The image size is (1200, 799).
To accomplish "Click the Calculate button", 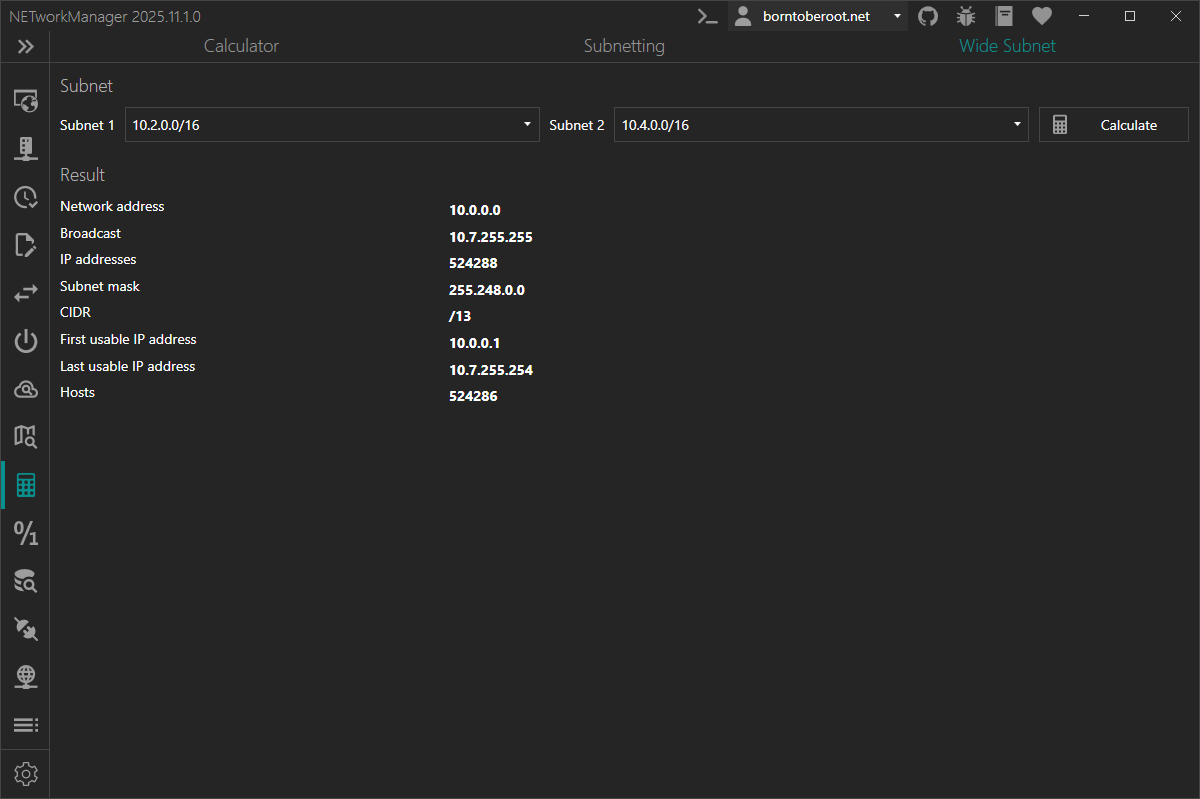I will [1113, 124].
